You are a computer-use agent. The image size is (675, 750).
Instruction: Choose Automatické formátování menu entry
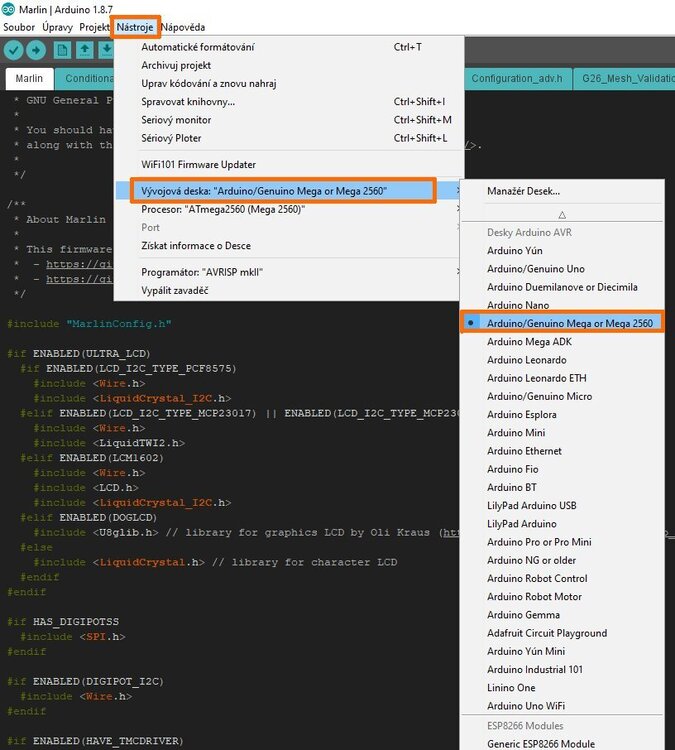tap(289, 47)
